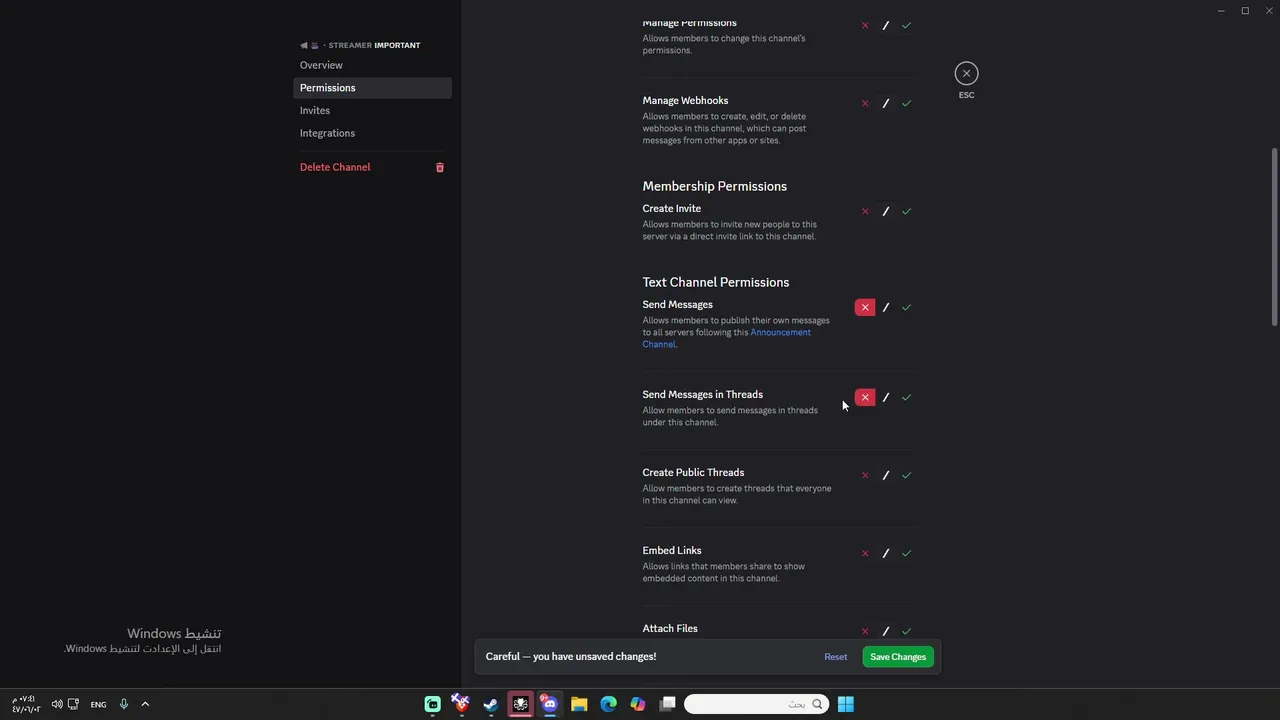Deny Create Invite with red X
Screen dimensions: 1280x720
865,211
